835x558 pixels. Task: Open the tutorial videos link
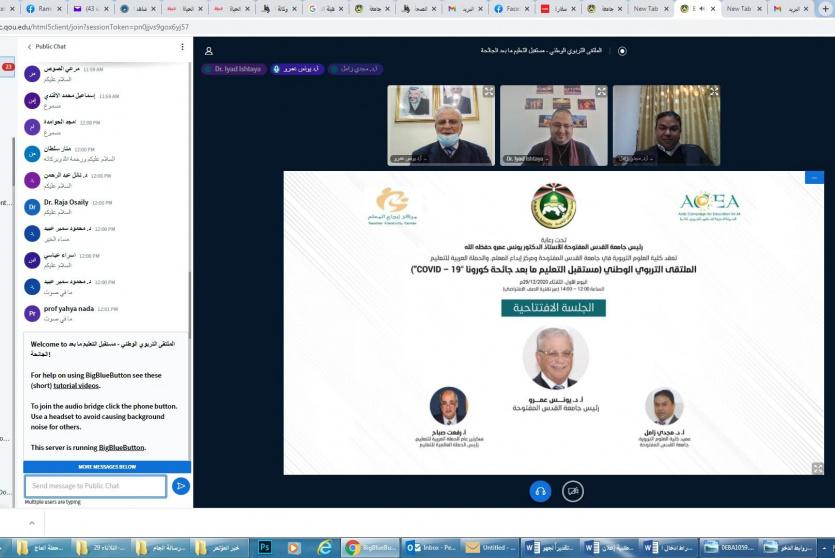click(x=76, y=385)
